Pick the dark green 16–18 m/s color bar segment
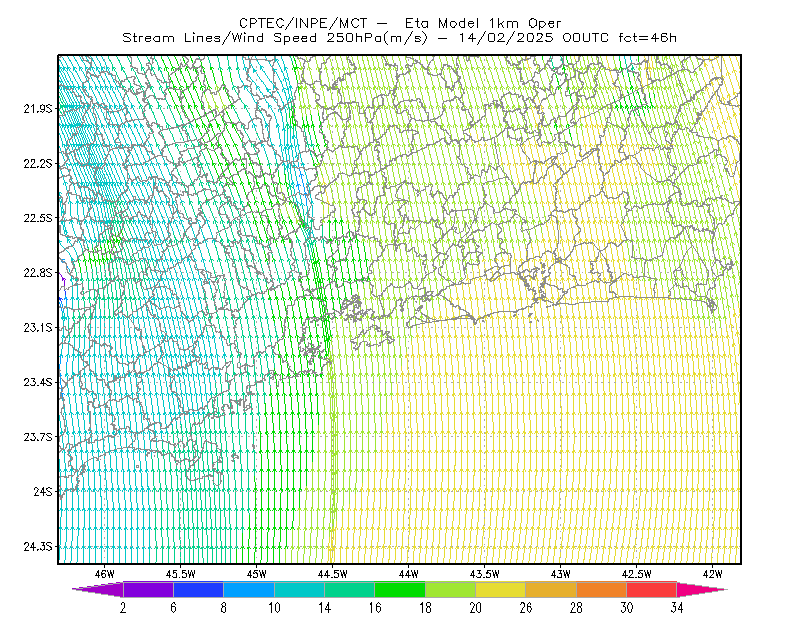Viewport: 800px width, 618px height. click(x=400, y=589)
